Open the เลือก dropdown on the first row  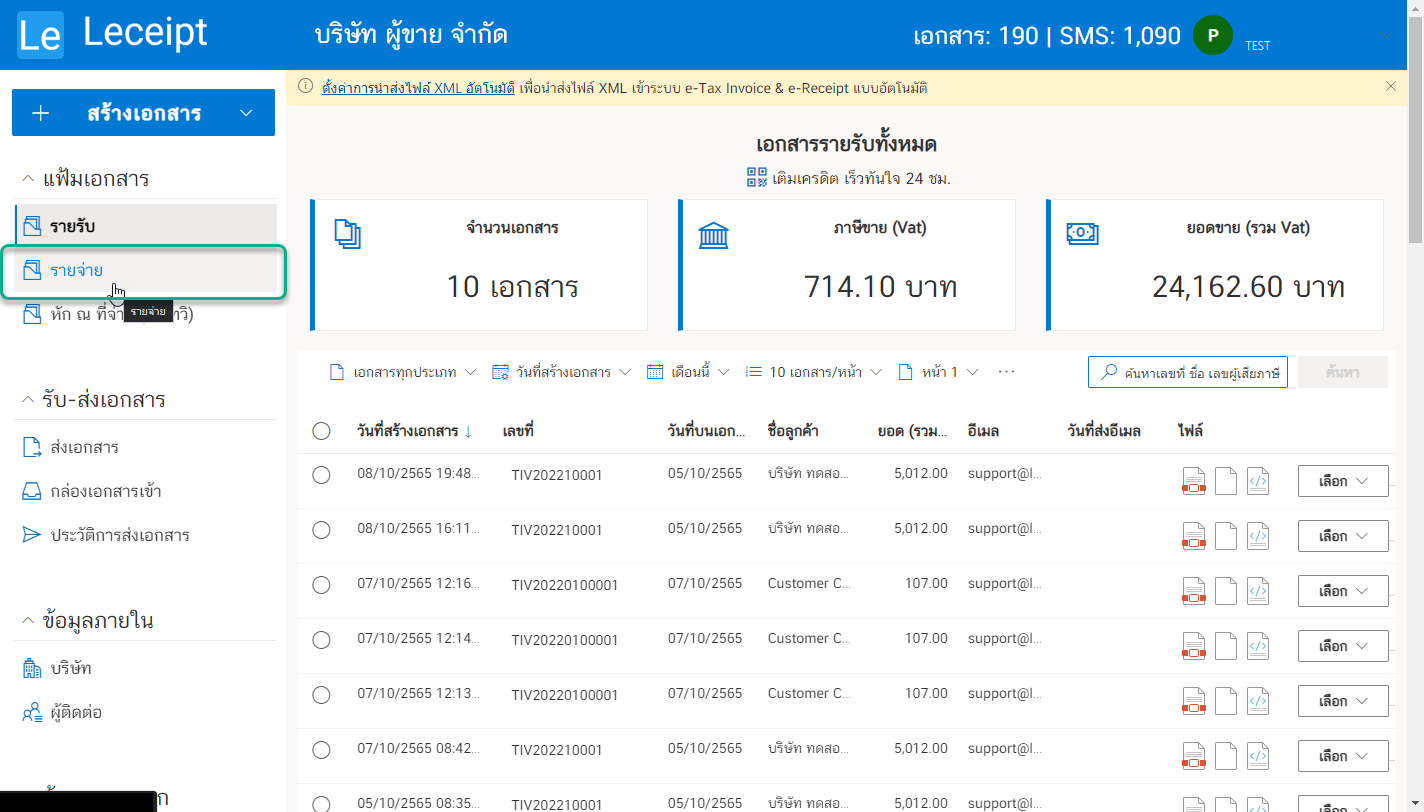[1343, 480]
